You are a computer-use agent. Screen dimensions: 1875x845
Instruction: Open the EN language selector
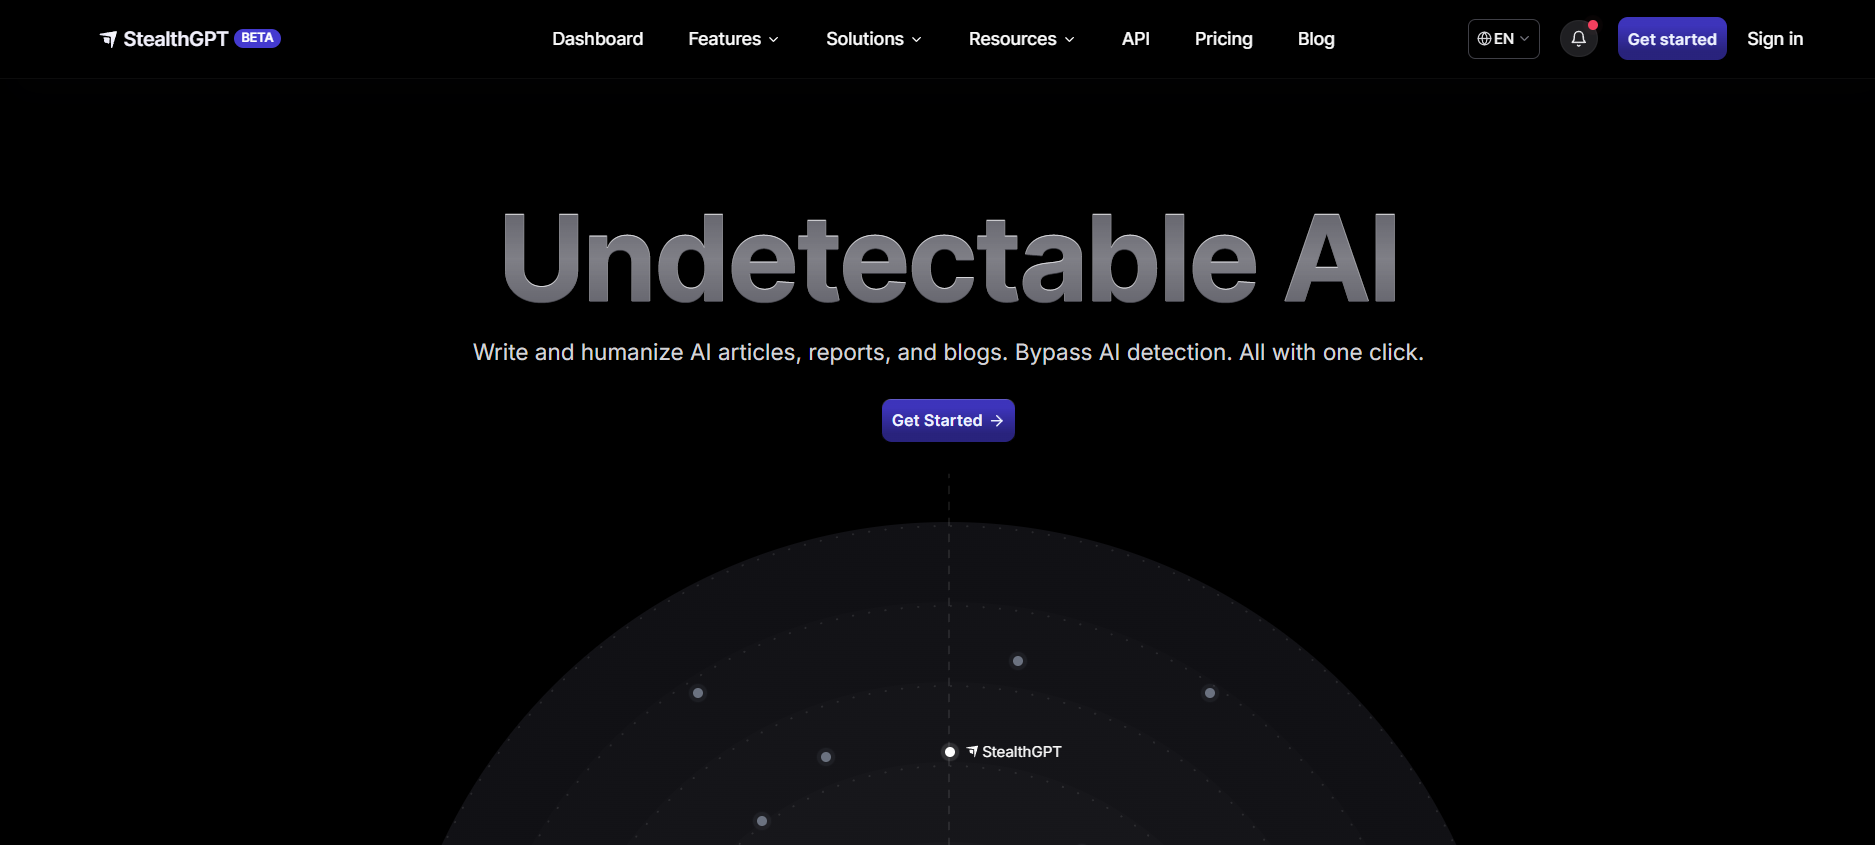1503,39
